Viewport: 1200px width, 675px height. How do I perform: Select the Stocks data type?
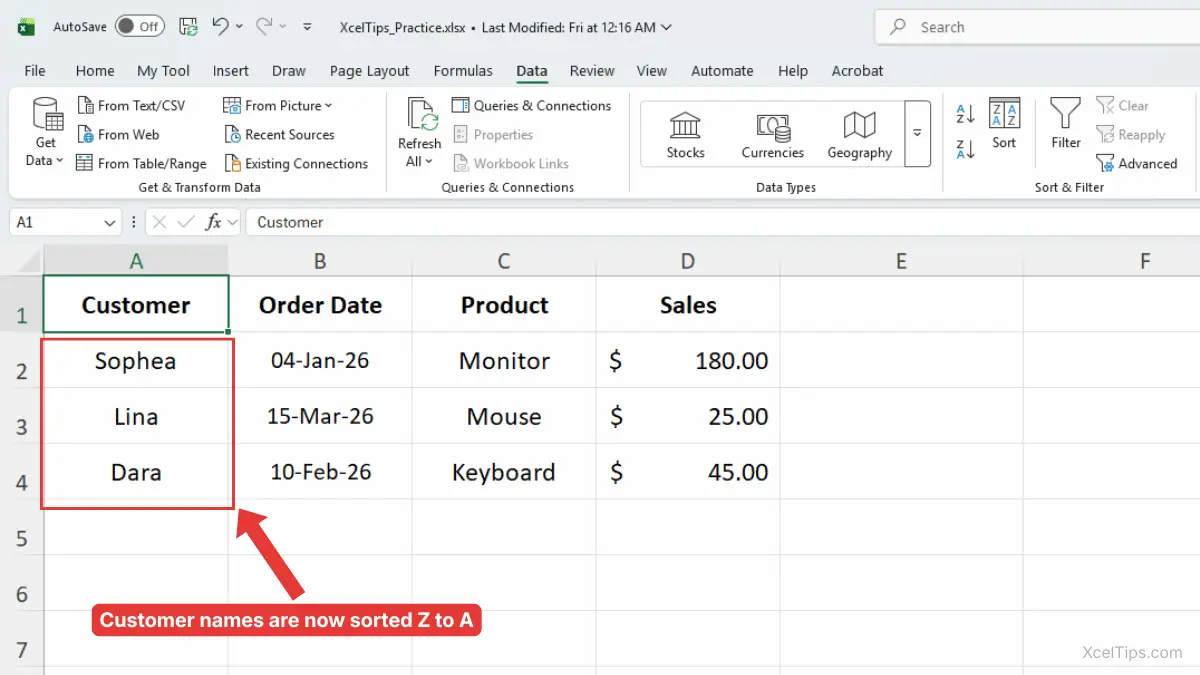click(686, 134)
